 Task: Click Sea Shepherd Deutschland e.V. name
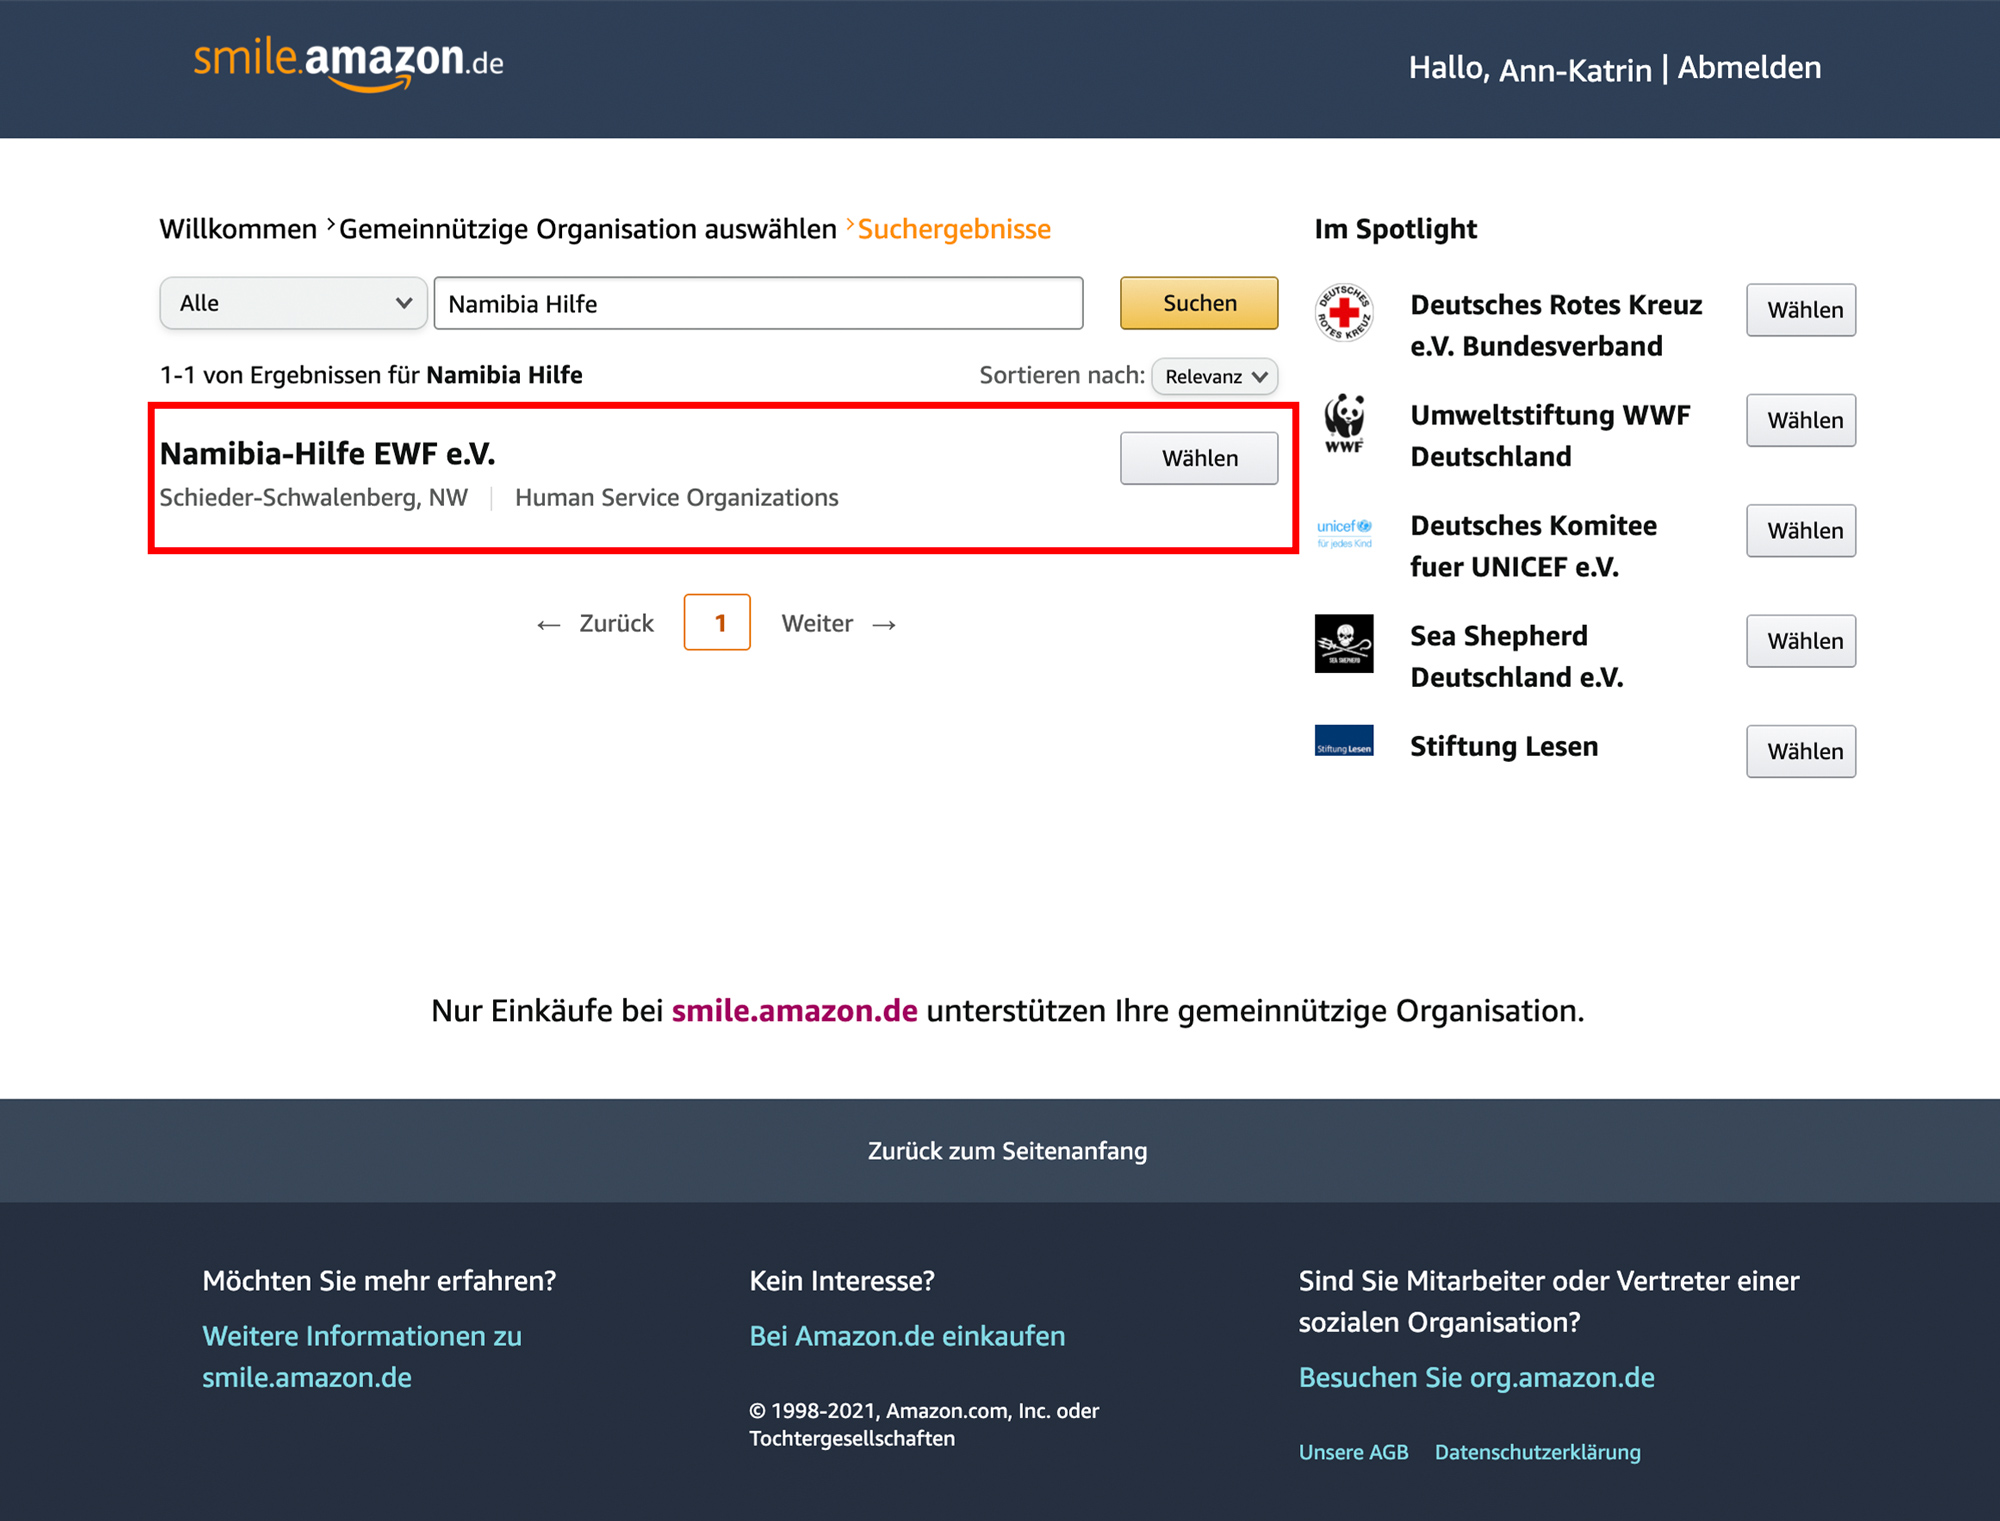click(1516, 656)
